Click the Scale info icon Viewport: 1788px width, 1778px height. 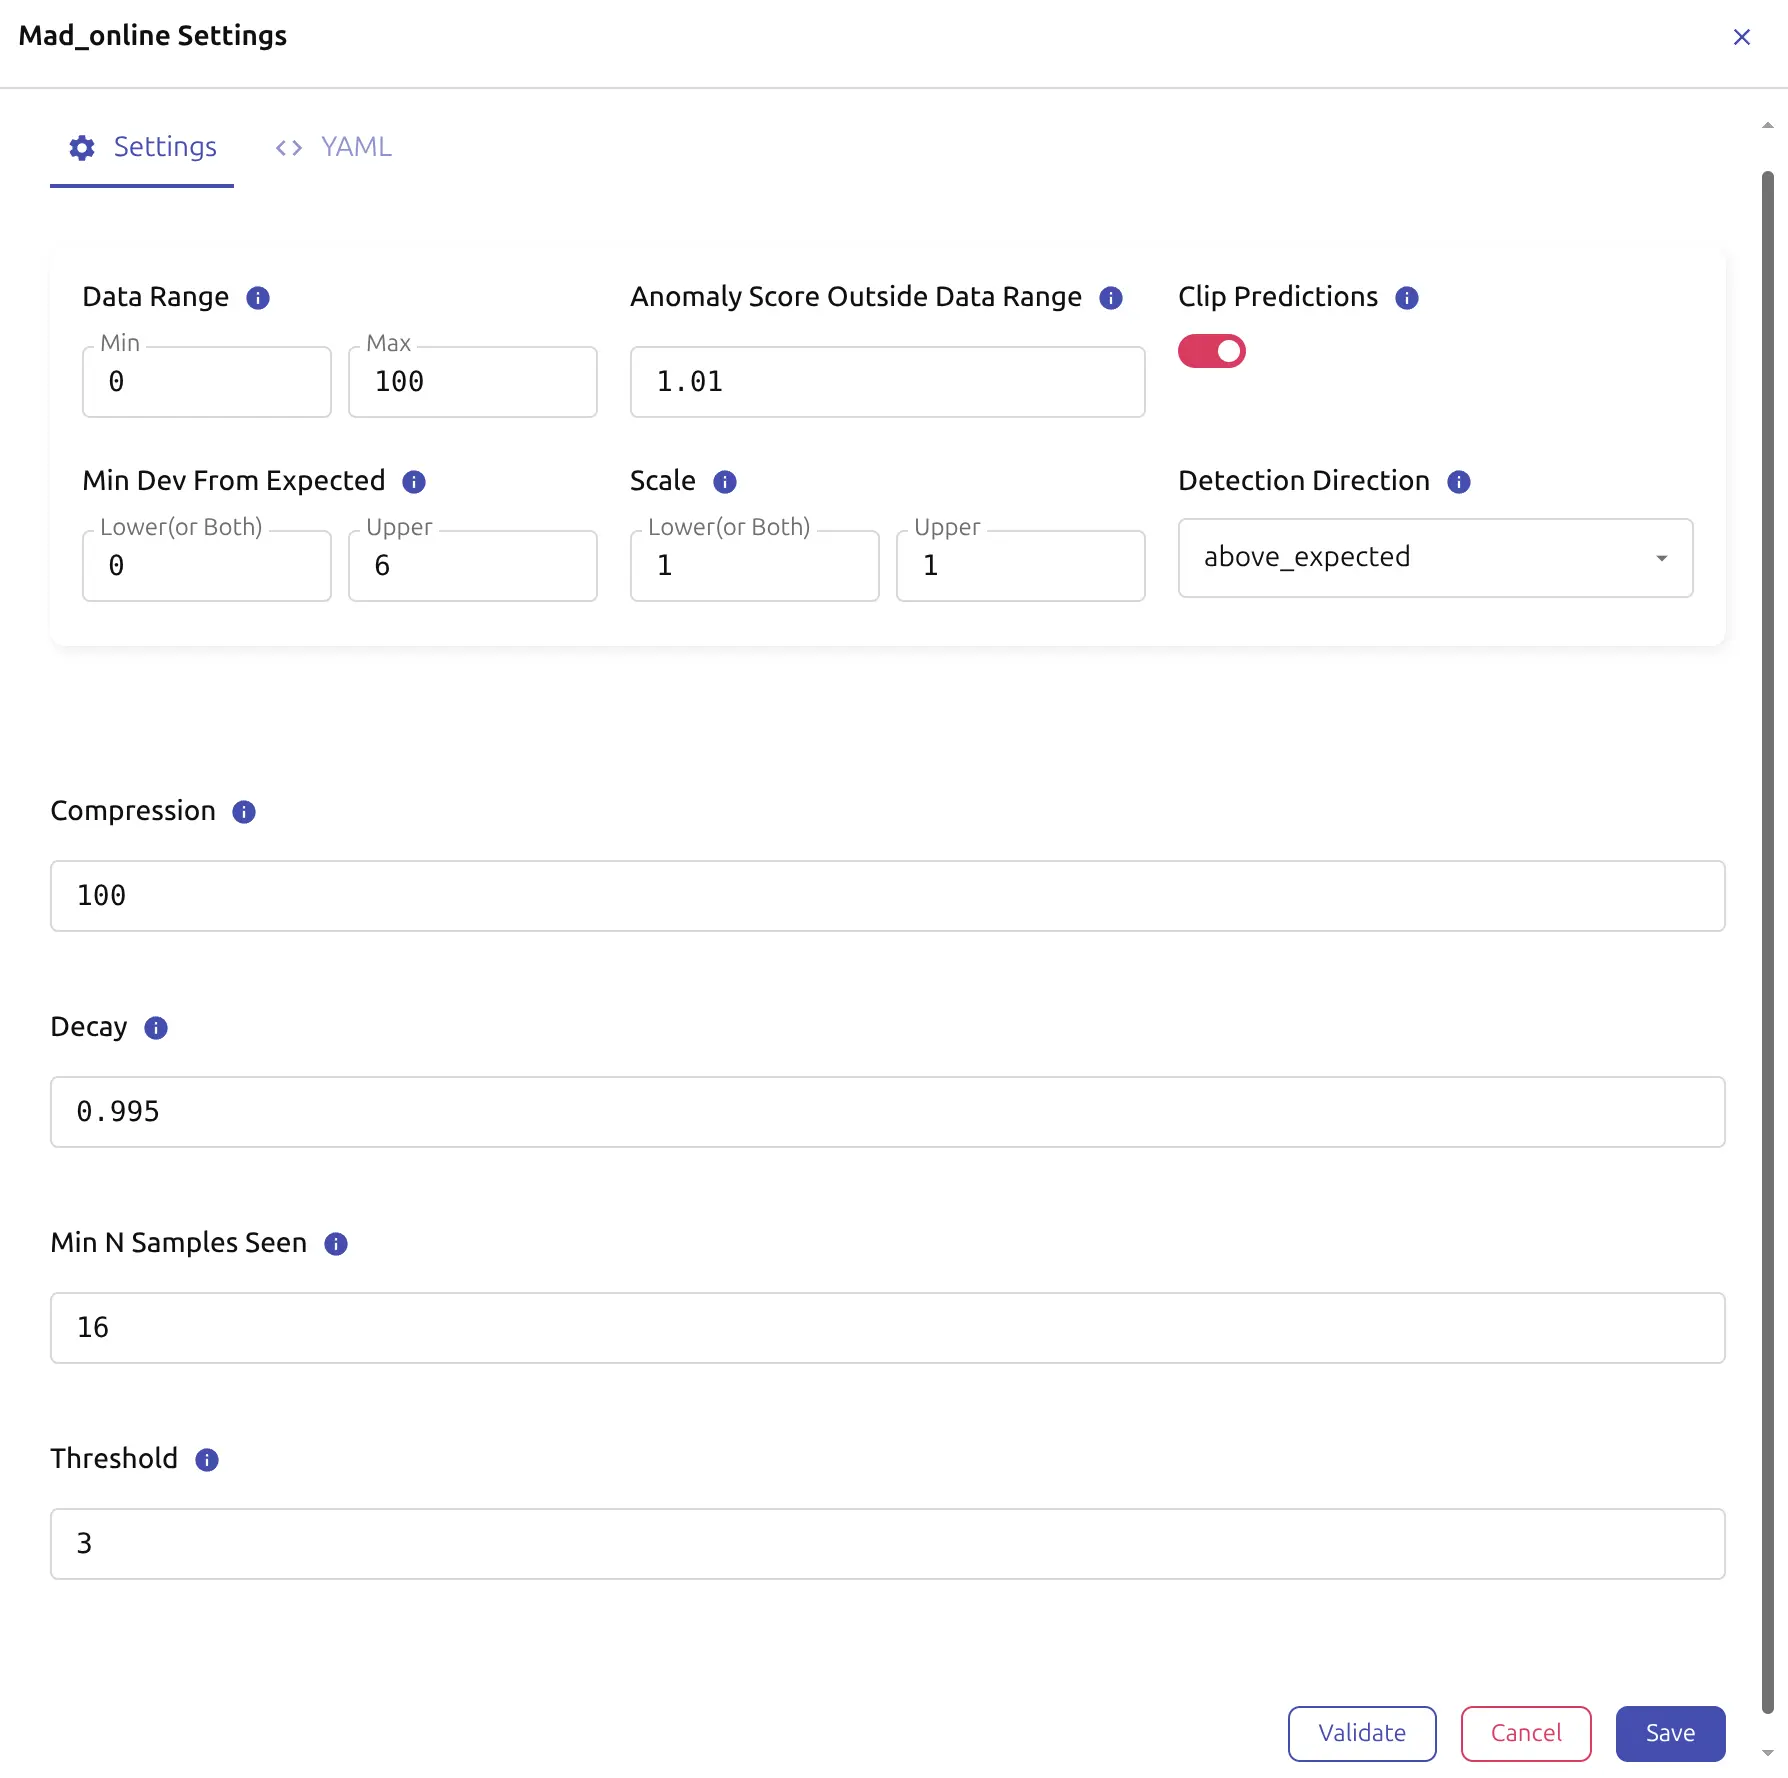click(724, 482)
